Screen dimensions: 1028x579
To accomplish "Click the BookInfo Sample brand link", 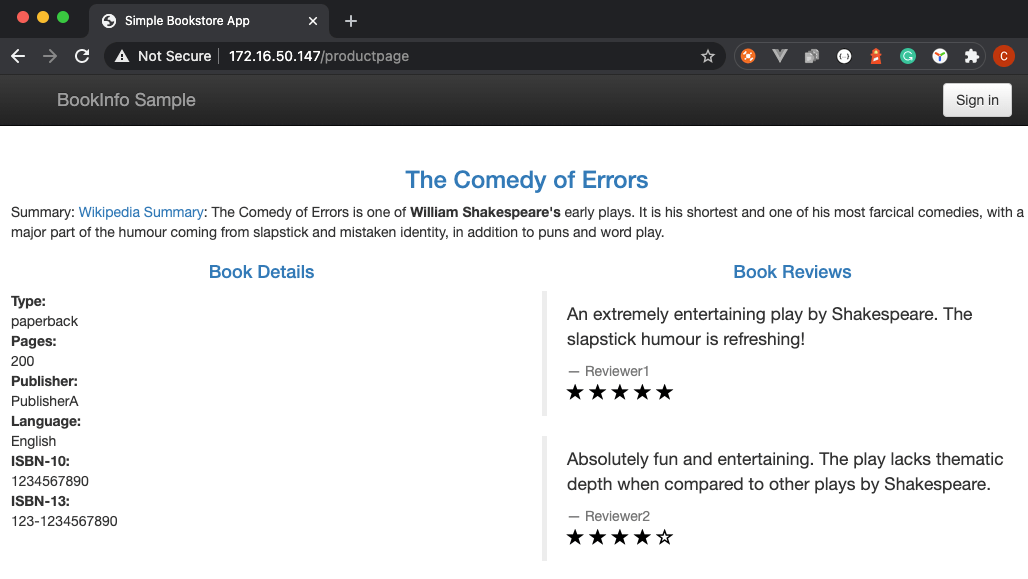I will point(127,100).
